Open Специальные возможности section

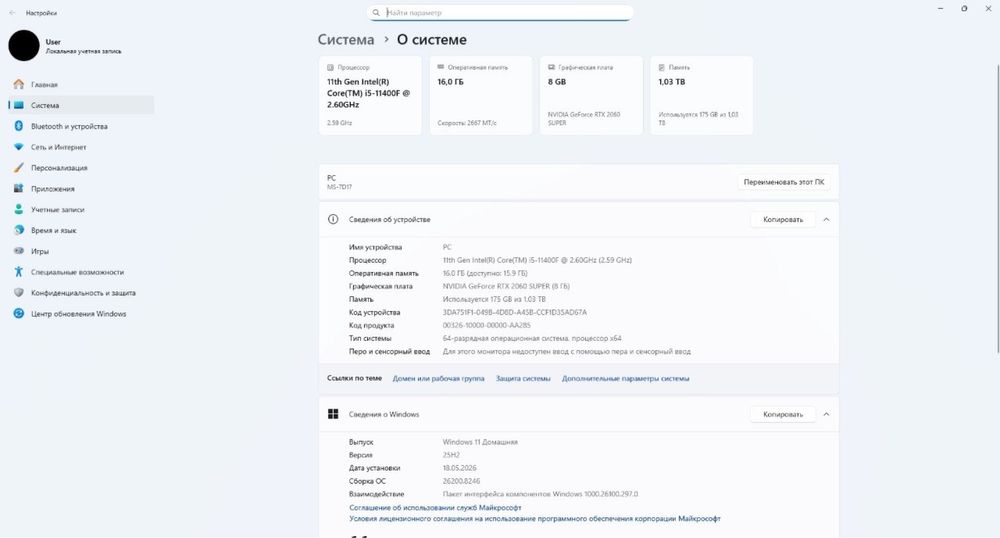tap(81, 272)
